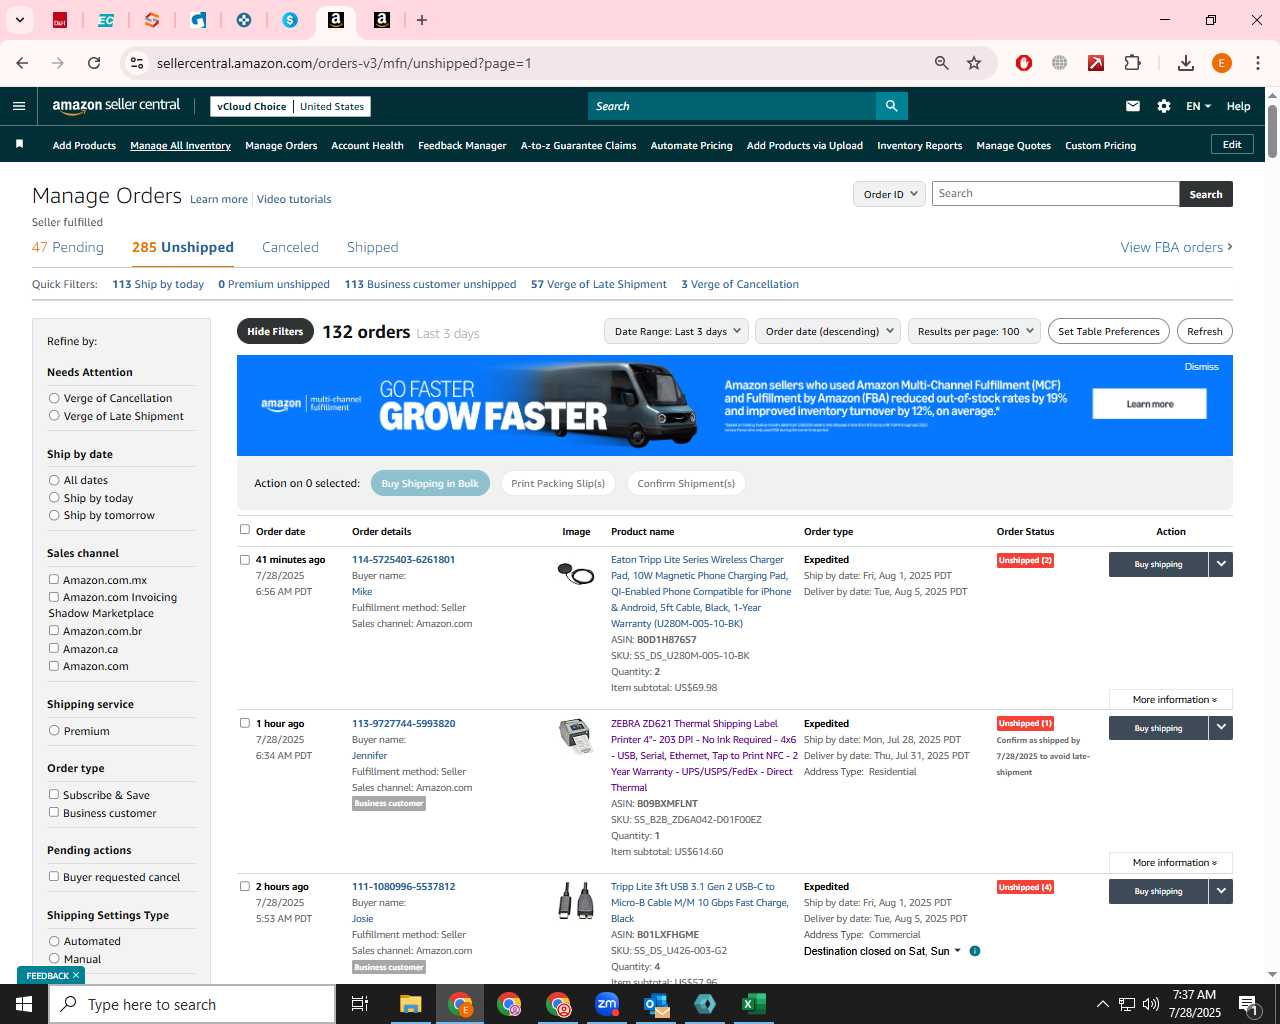The image size is (1280, 1024).
Task: Open the Date Range Last 3 days dropdown
Action: coord(676,331)
